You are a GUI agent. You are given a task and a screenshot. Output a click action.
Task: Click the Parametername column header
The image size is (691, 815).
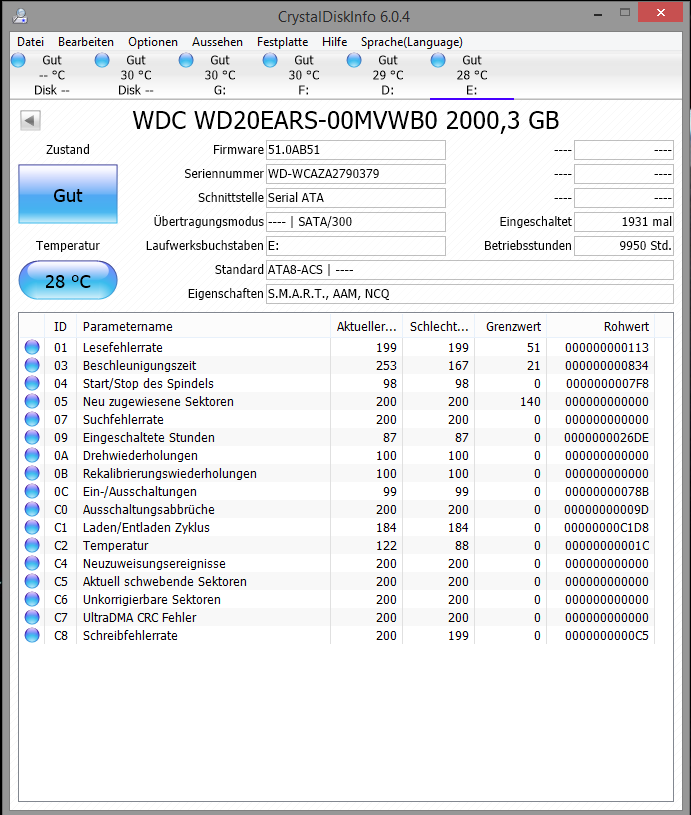click(x=203, y=327)
